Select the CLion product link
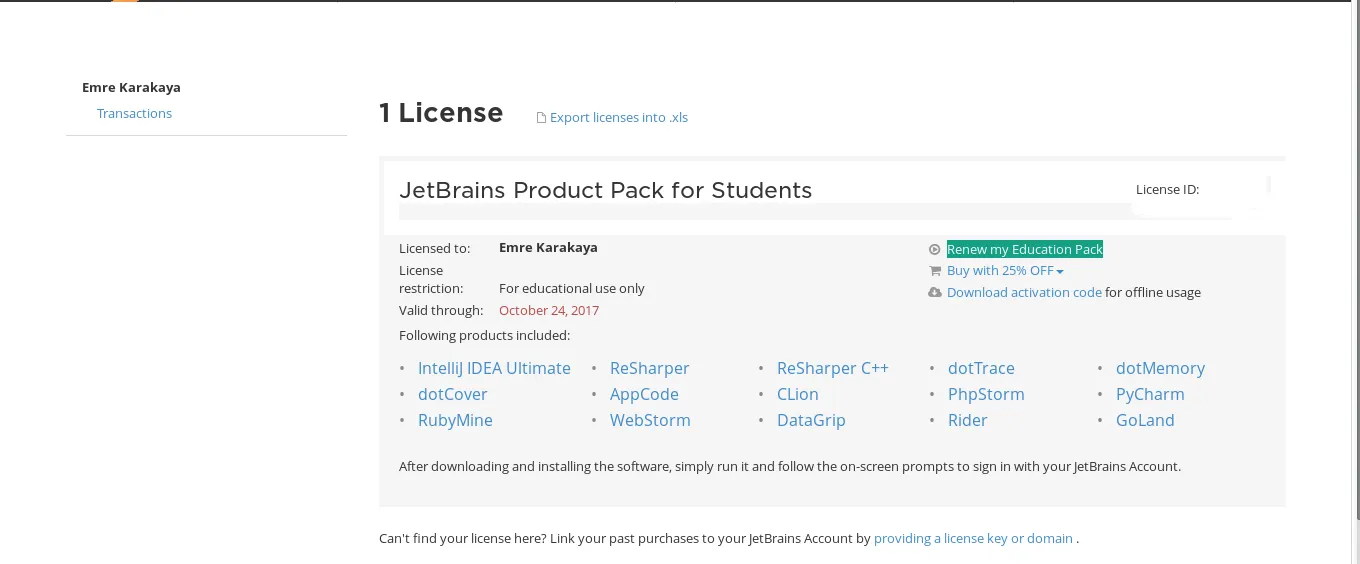1360x564 pixels. click(797, 395)
